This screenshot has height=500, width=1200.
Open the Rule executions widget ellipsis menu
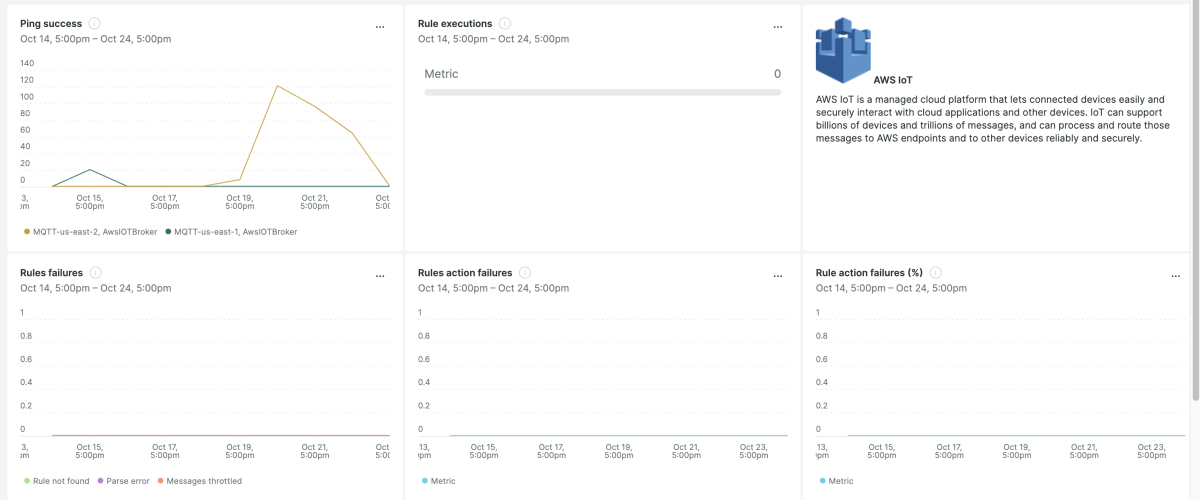click(778, 27)
